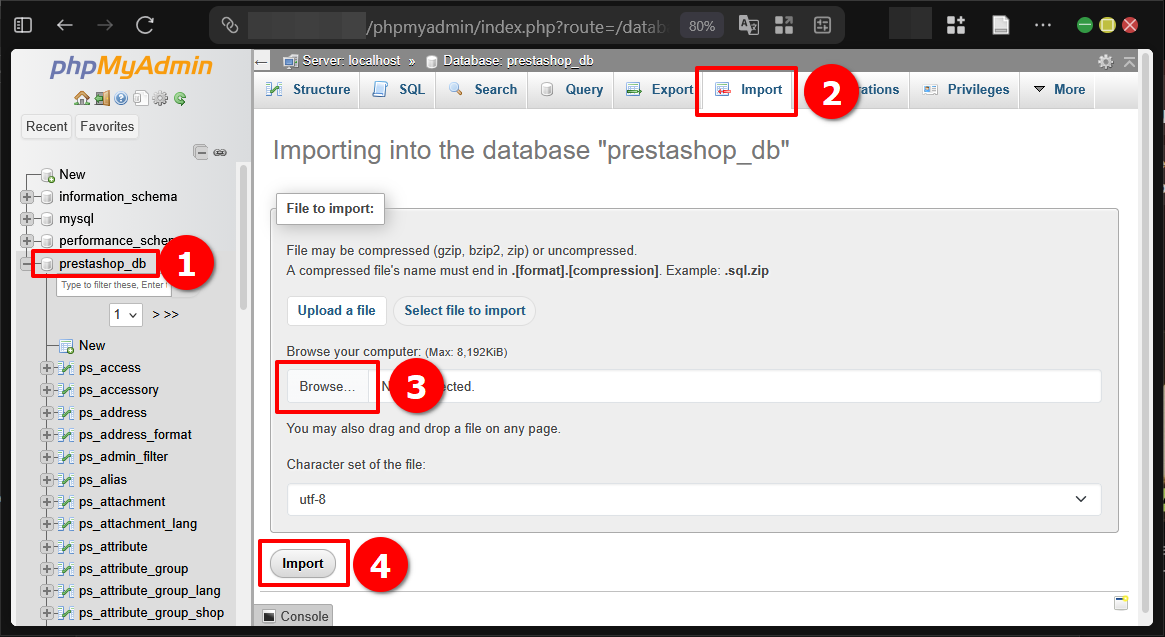Open the Search tab
Image resolution: width=1165 pixels, height=637 pixels.
pos(481,89)
